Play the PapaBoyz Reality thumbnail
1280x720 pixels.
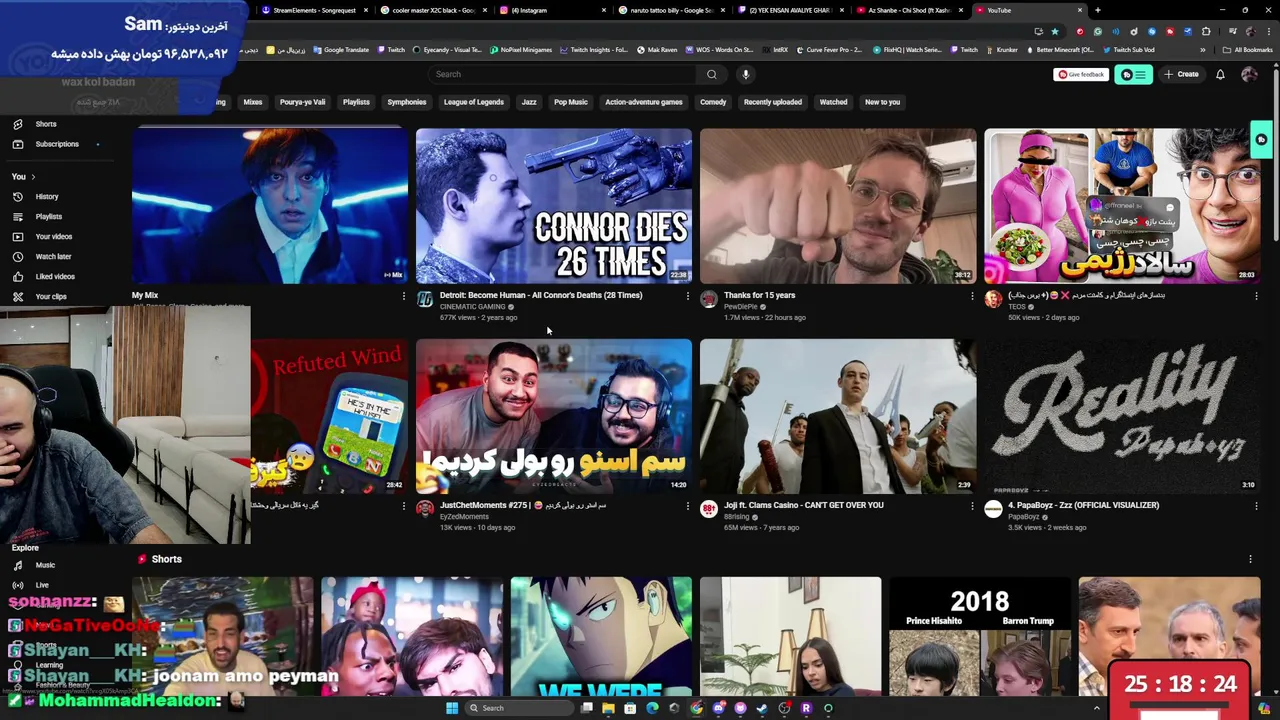[1122, 416]
